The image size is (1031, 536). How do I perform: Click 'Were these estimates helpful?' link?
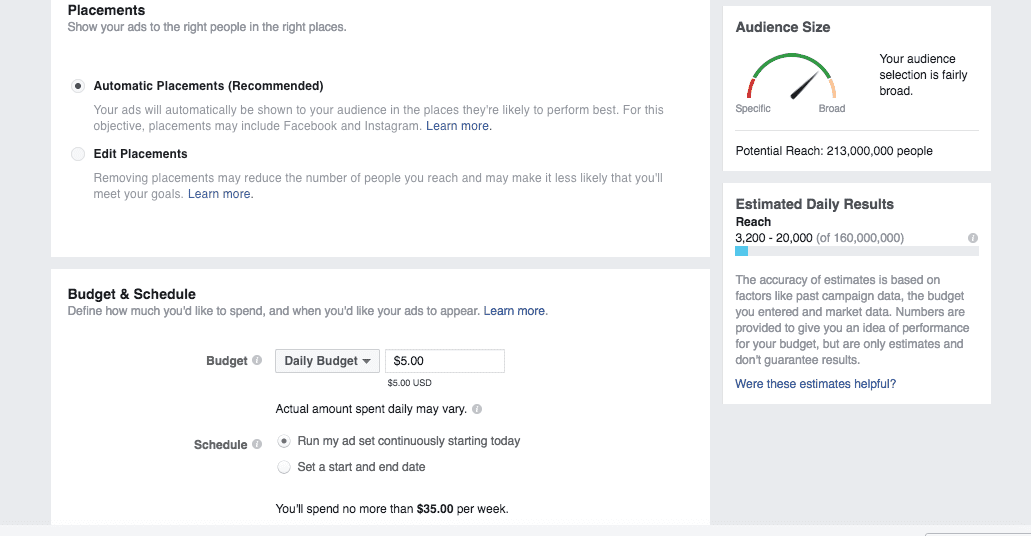(x=815, y=384)
